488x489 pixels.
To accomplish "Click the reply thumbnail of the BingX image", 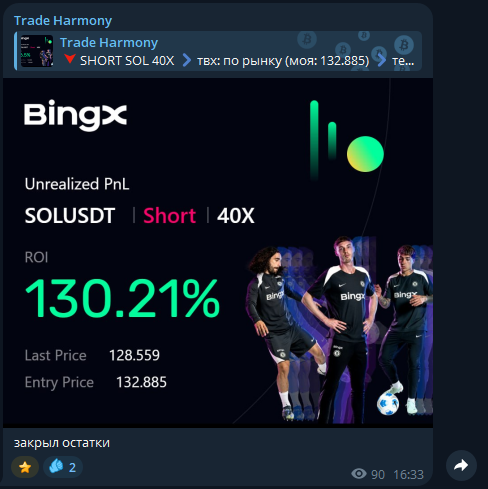I will tap(37, 51).
